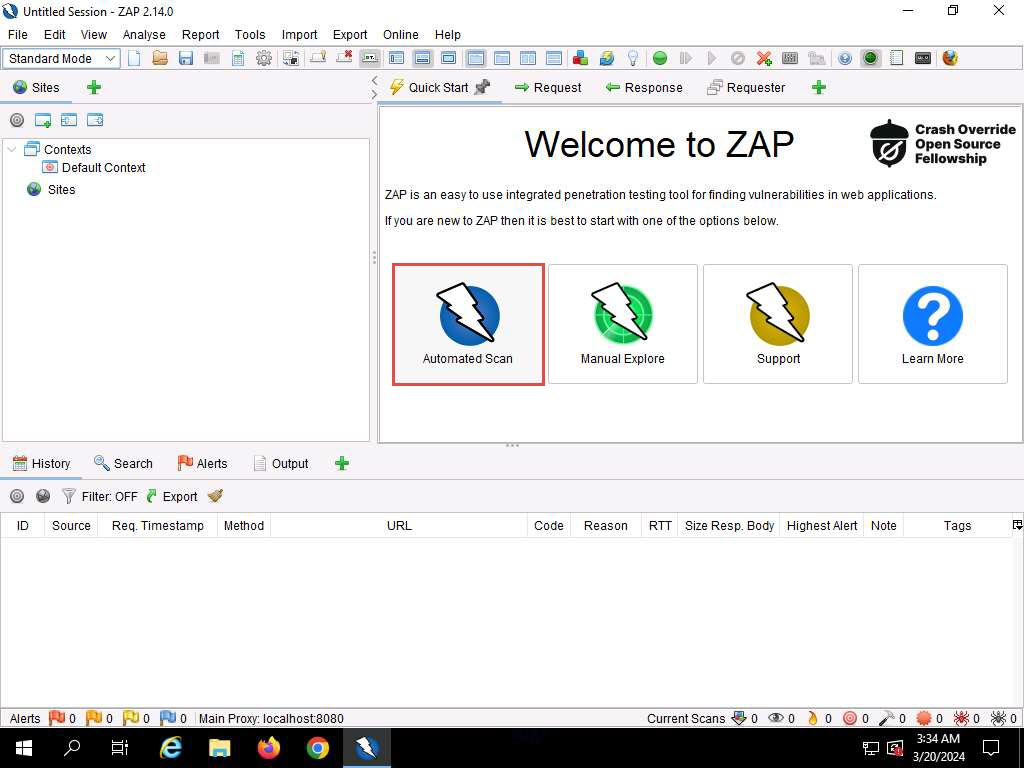Toggle the green break-on-all-requests circle
1024x768 pixels.
coord(660,58)
